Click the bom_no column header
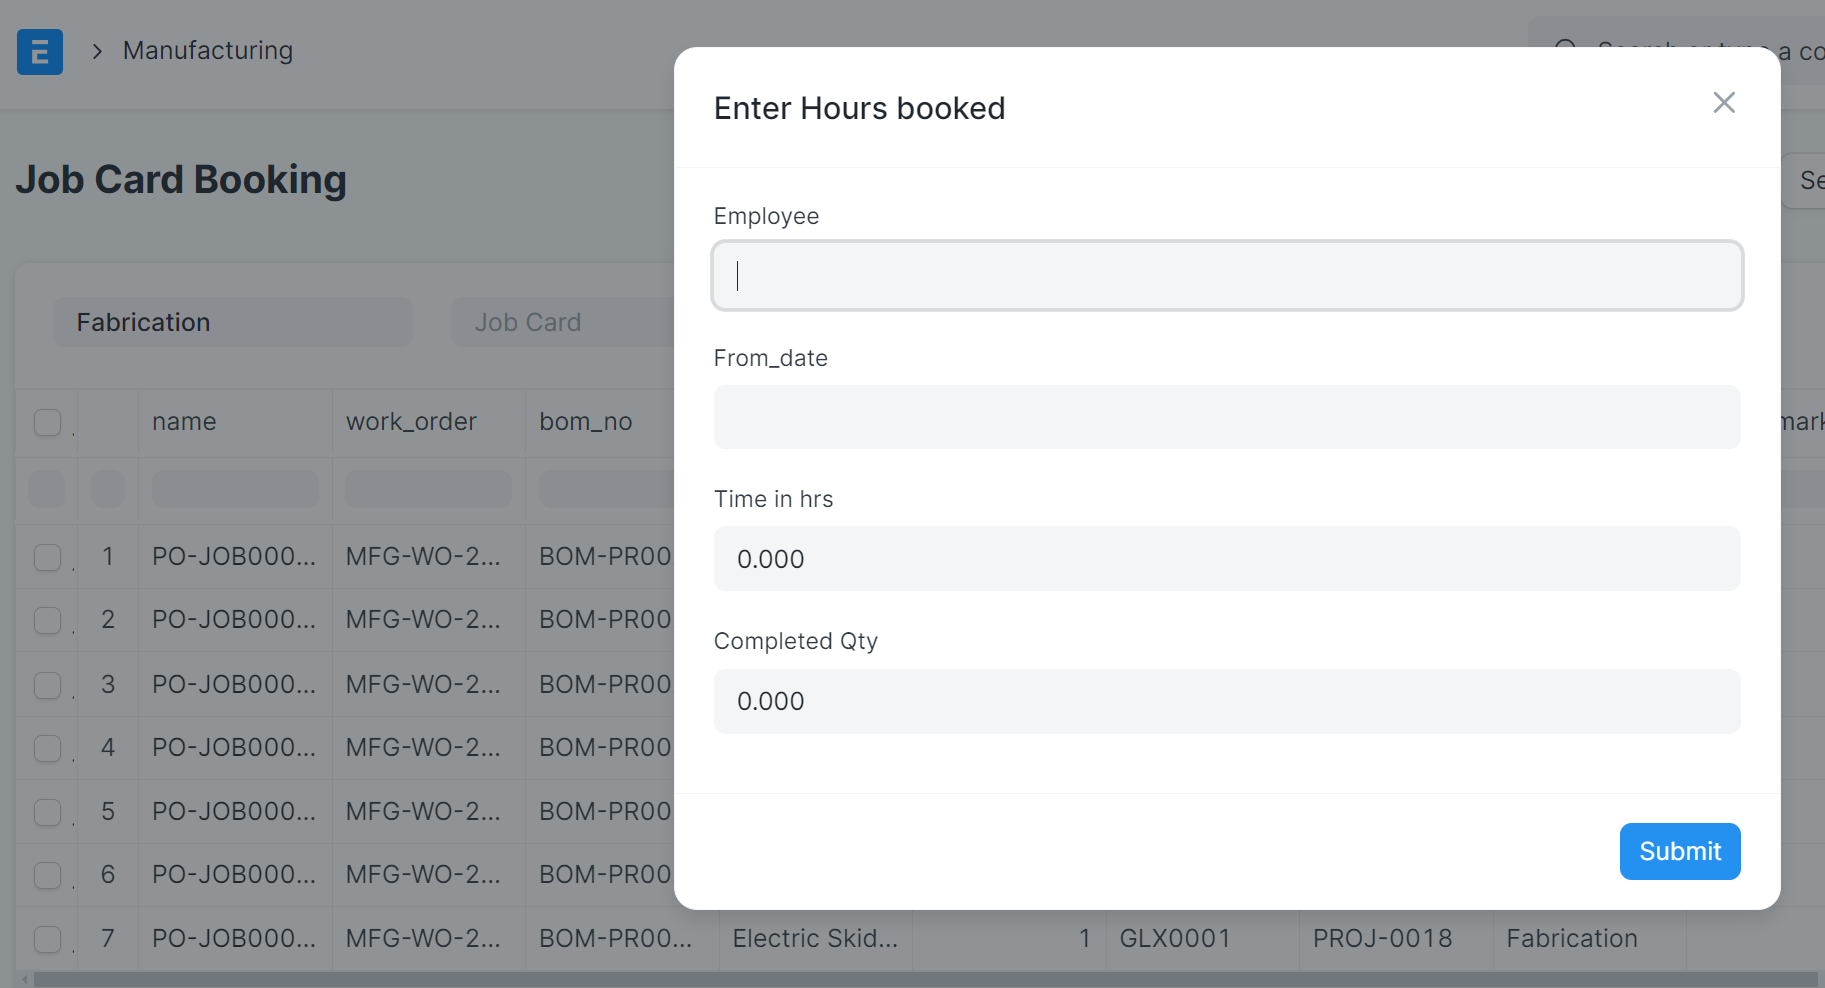This screenshot has height=988, width=1825. pos(586,422)
